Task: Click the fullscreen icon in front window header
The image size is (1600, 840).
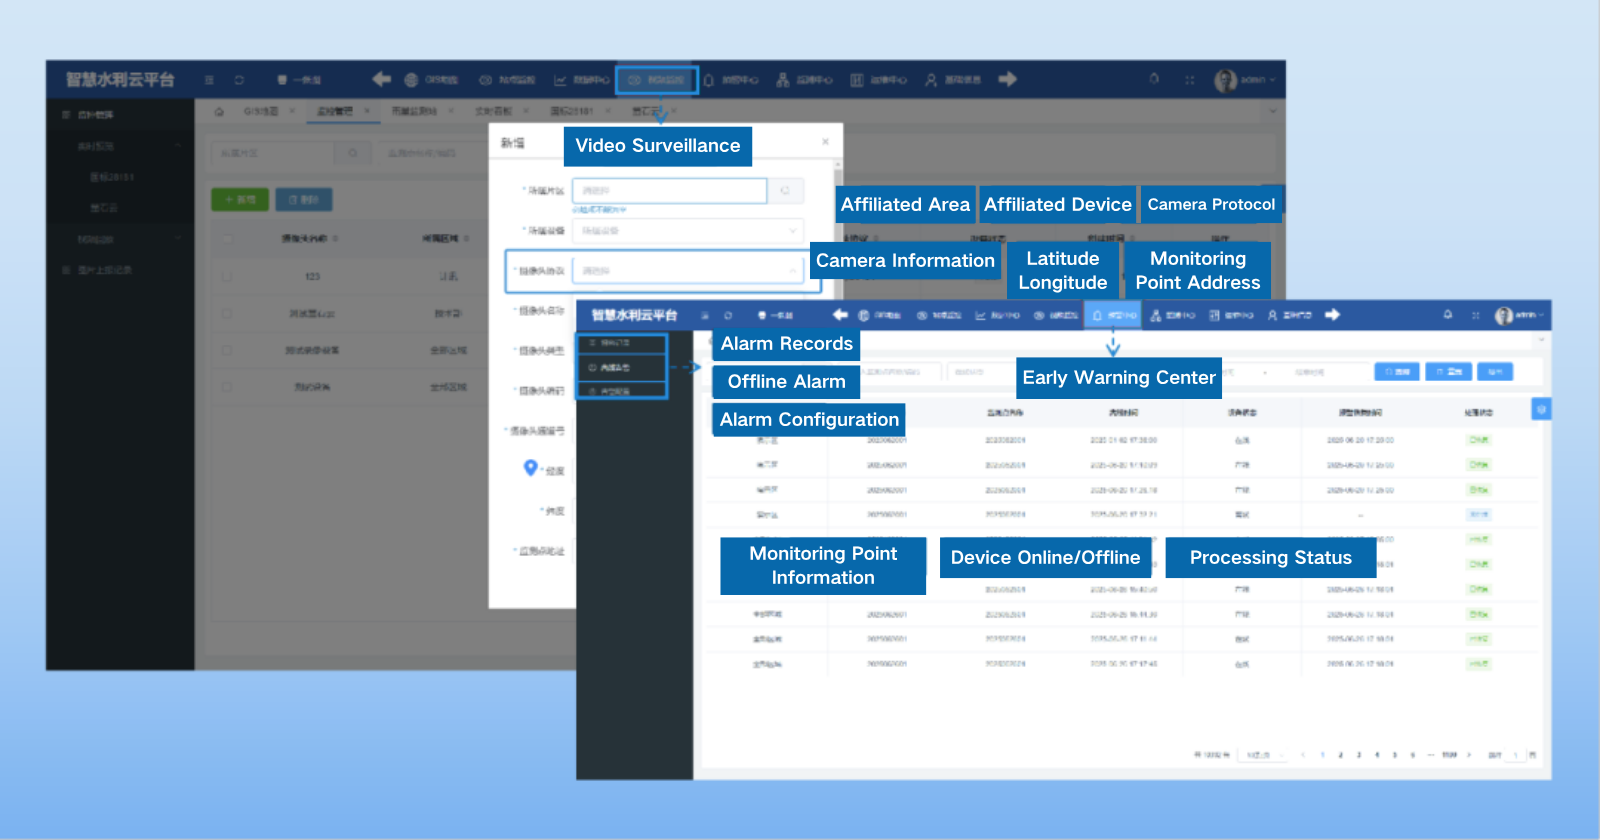Action: [x=1475, y=315]
